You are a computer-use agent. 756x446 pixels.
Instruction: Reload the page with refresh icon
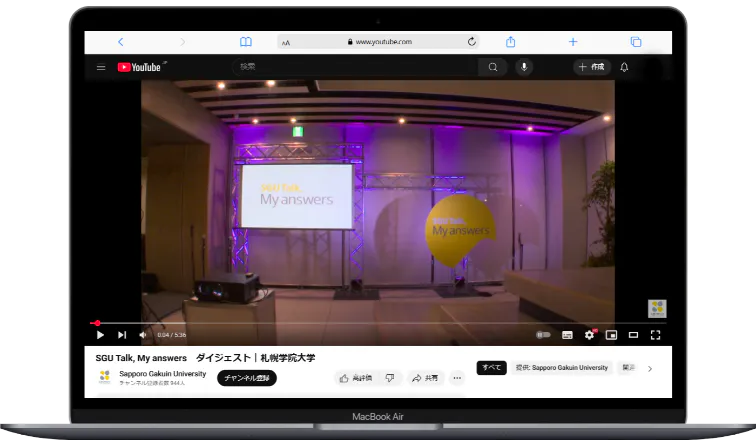click(472, 41)
